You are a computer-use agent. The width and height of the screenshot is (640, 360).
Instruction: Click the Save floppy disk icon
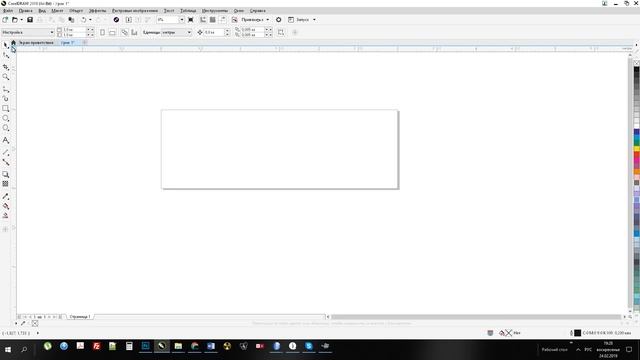30,20
